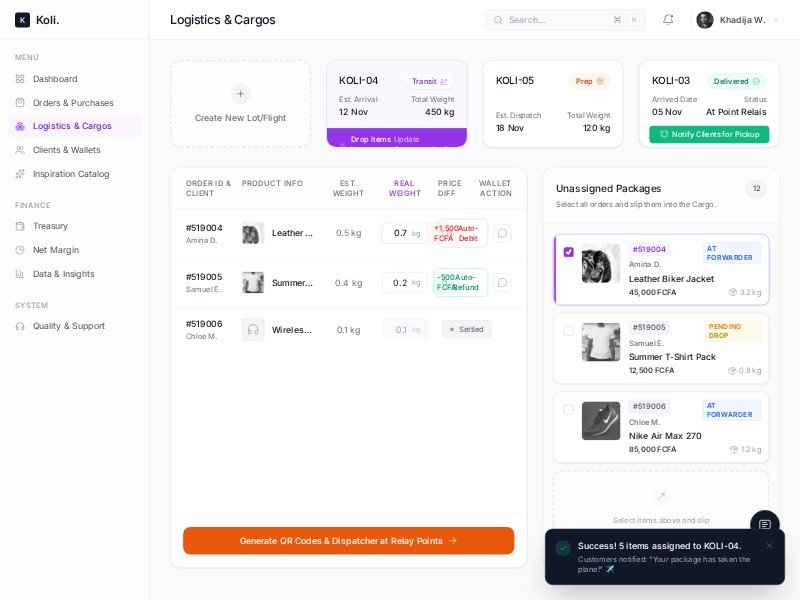800x600 pixels.
Task: Open the chat support floating icon
Action: click(764, 525)
